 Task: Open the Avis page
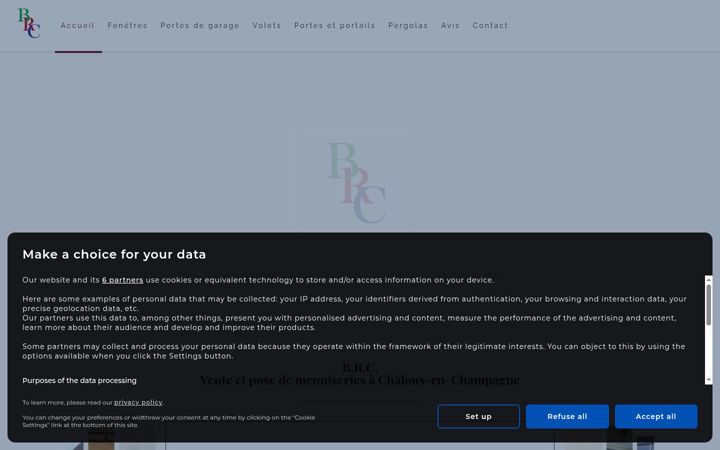tap(450, 25)
